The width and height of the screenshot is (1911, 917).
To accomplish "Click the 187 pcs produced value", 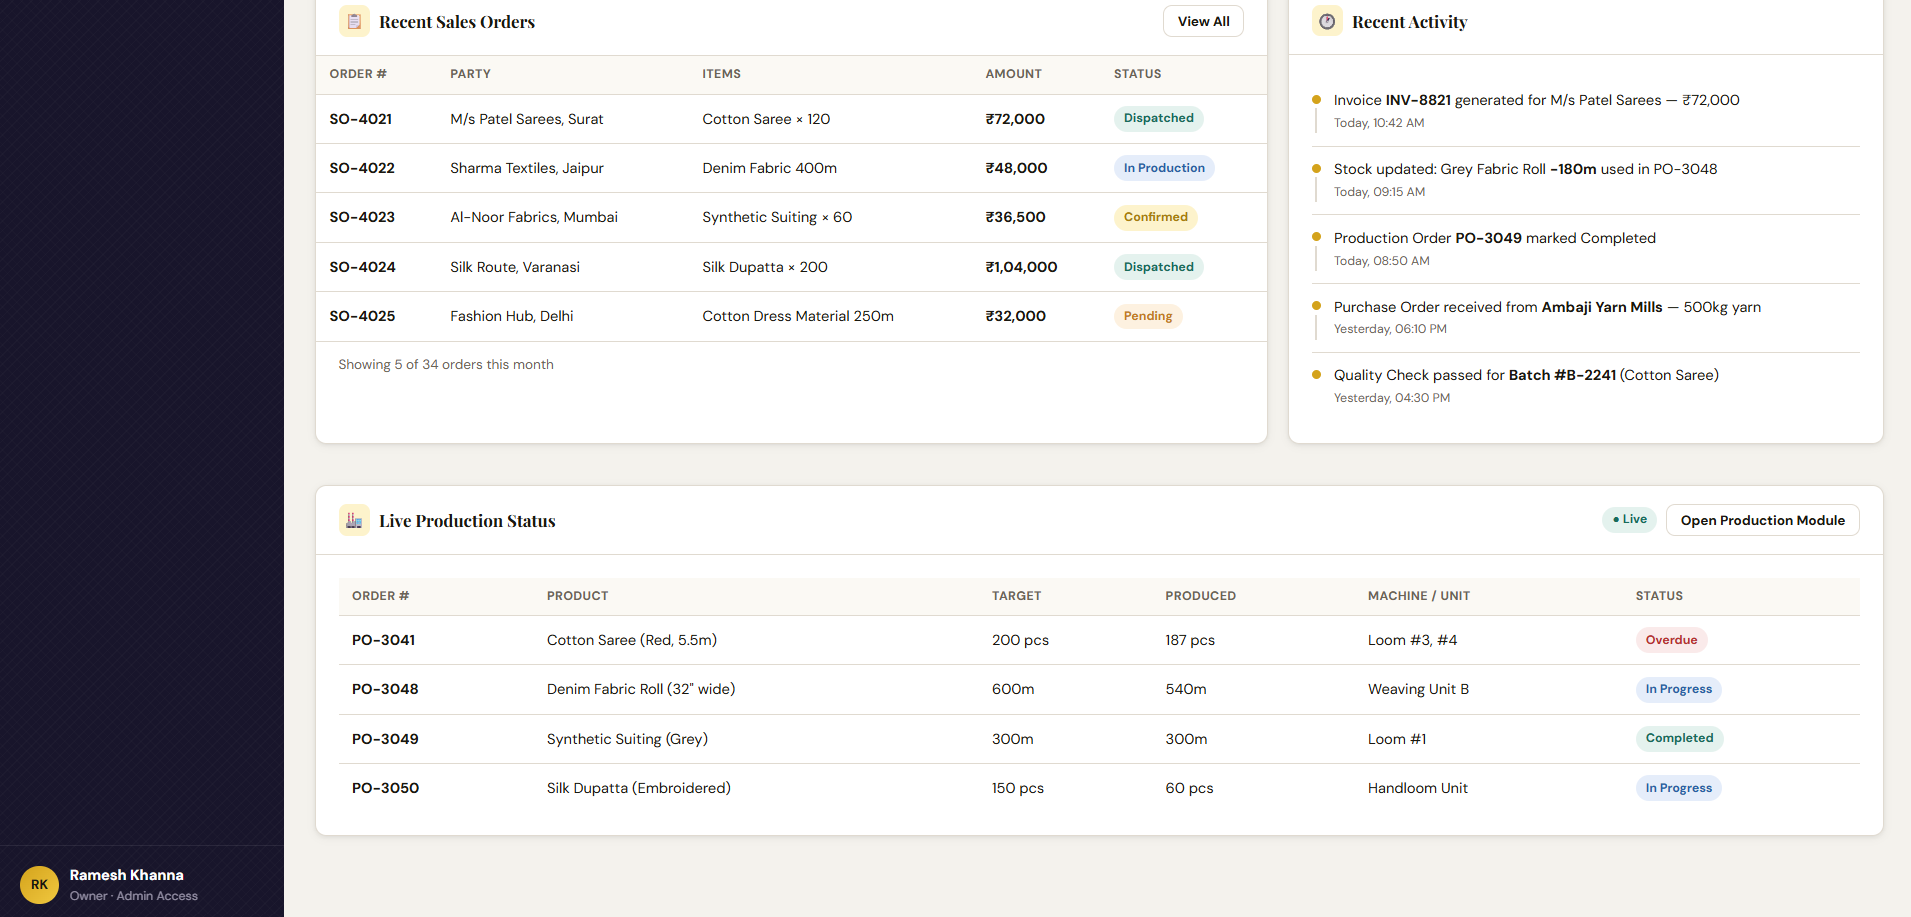I will pyautogui.click(x=1190, y=640).
